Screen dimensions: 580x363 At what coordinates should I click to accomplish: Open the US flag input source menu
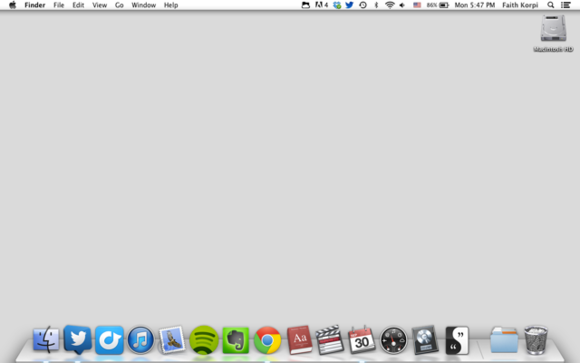click(417, 5)
